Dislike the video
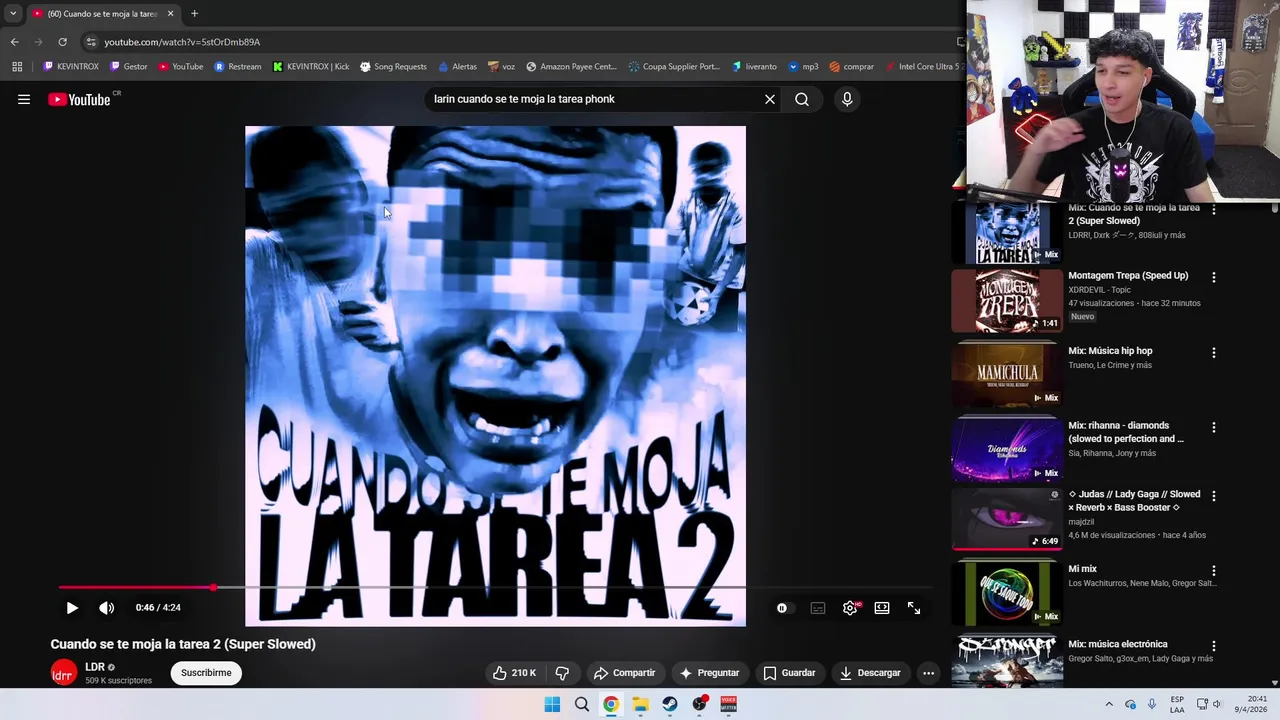The width and height of the screenshot is (1280, 720). click(x=562, y=673)
